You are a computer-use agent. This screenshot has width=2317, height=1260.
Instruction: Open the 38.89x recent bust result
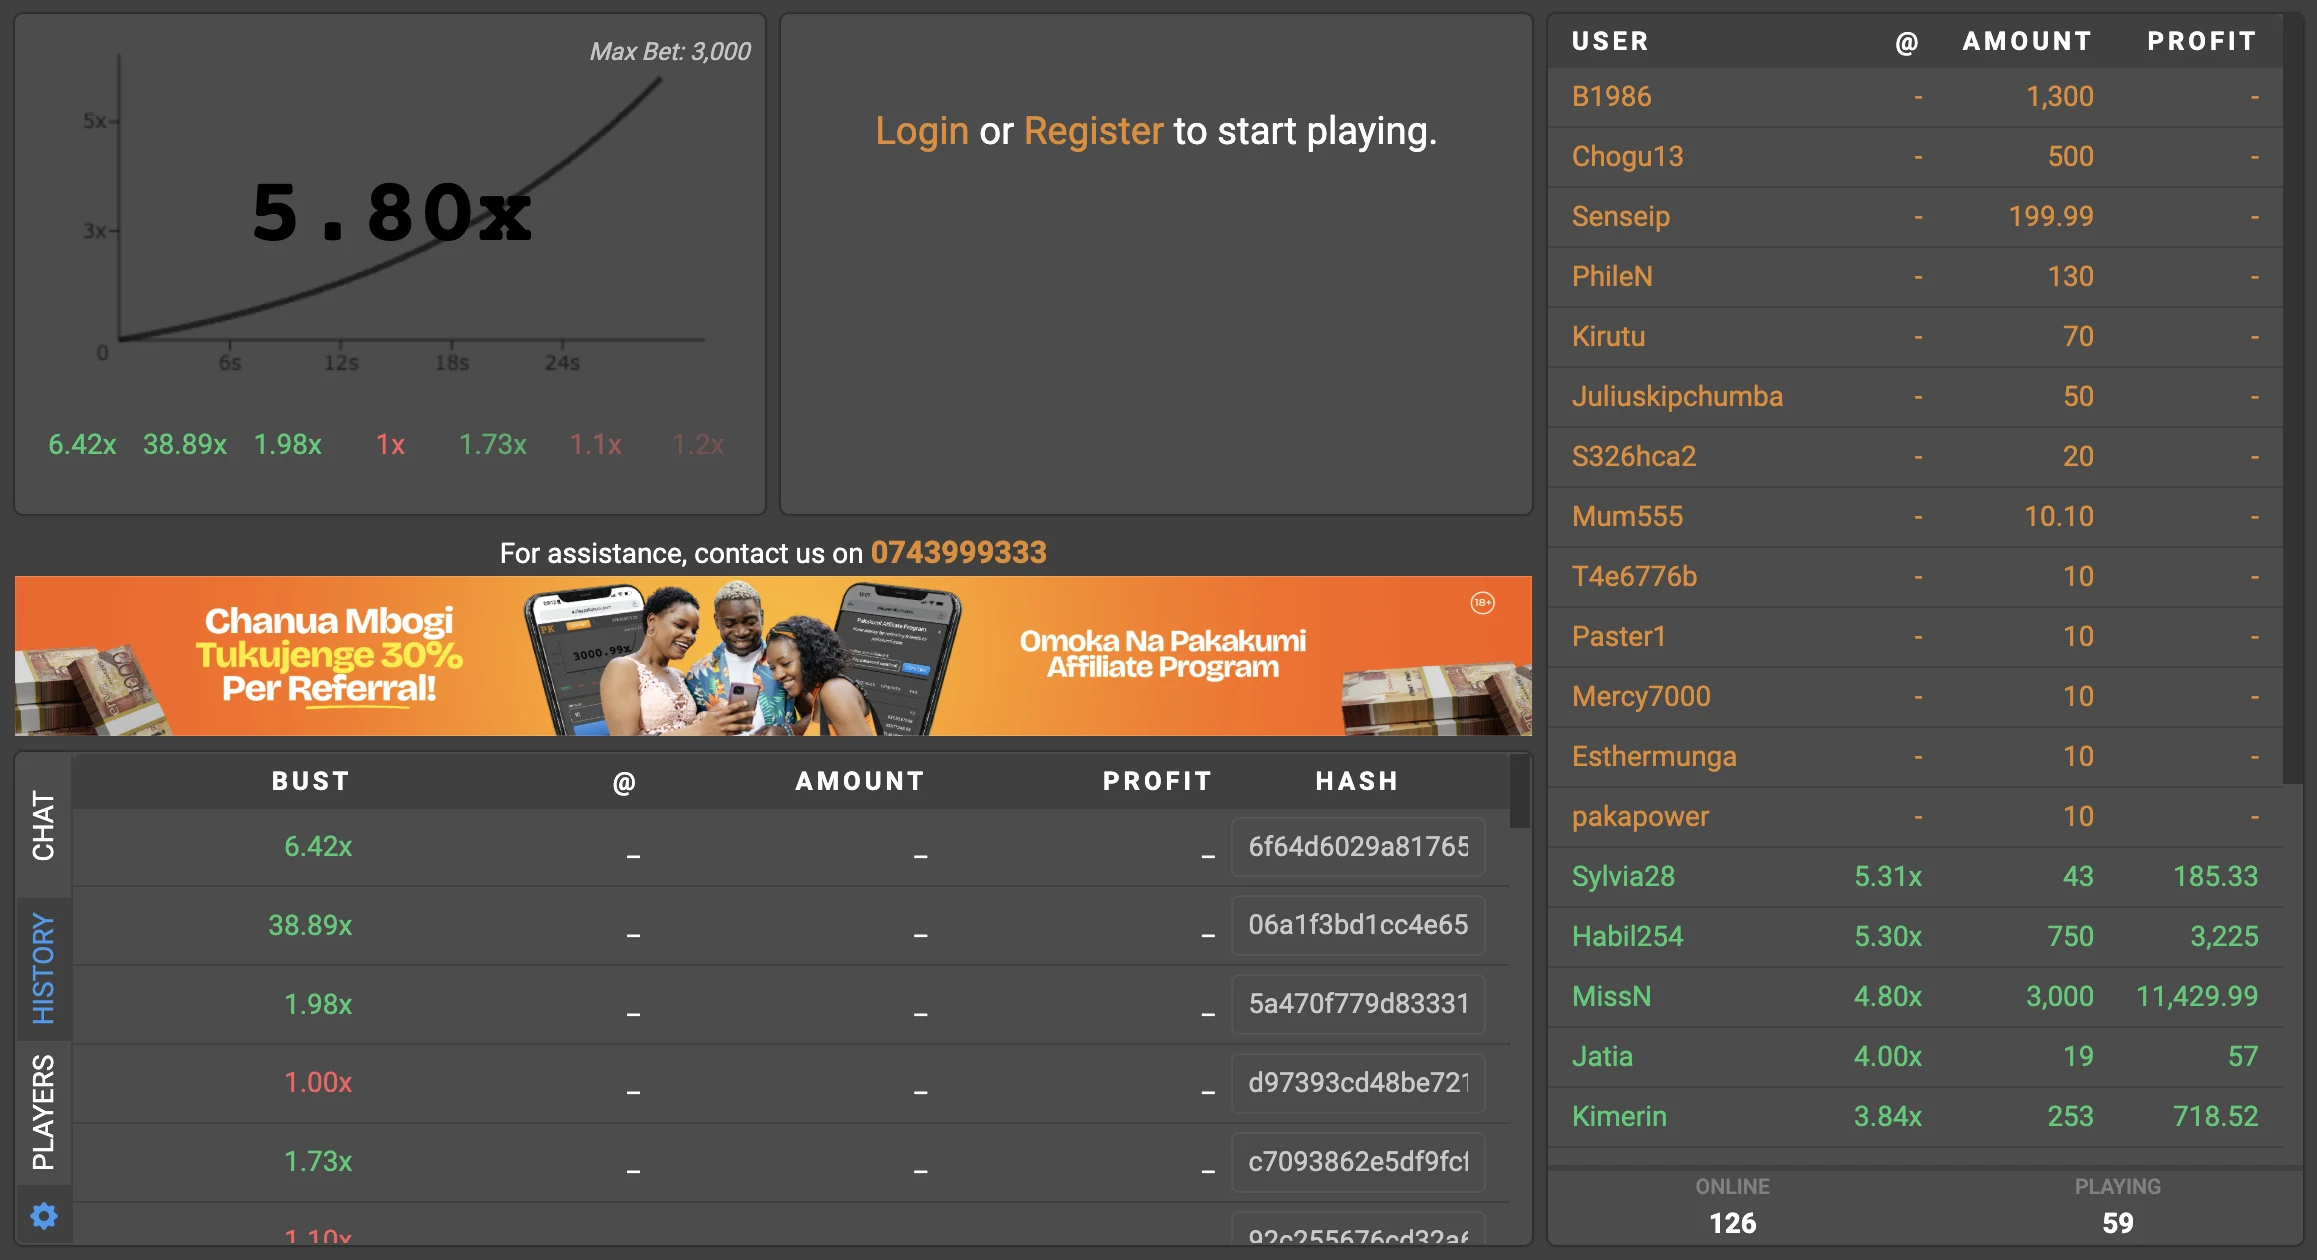point(185,444)
